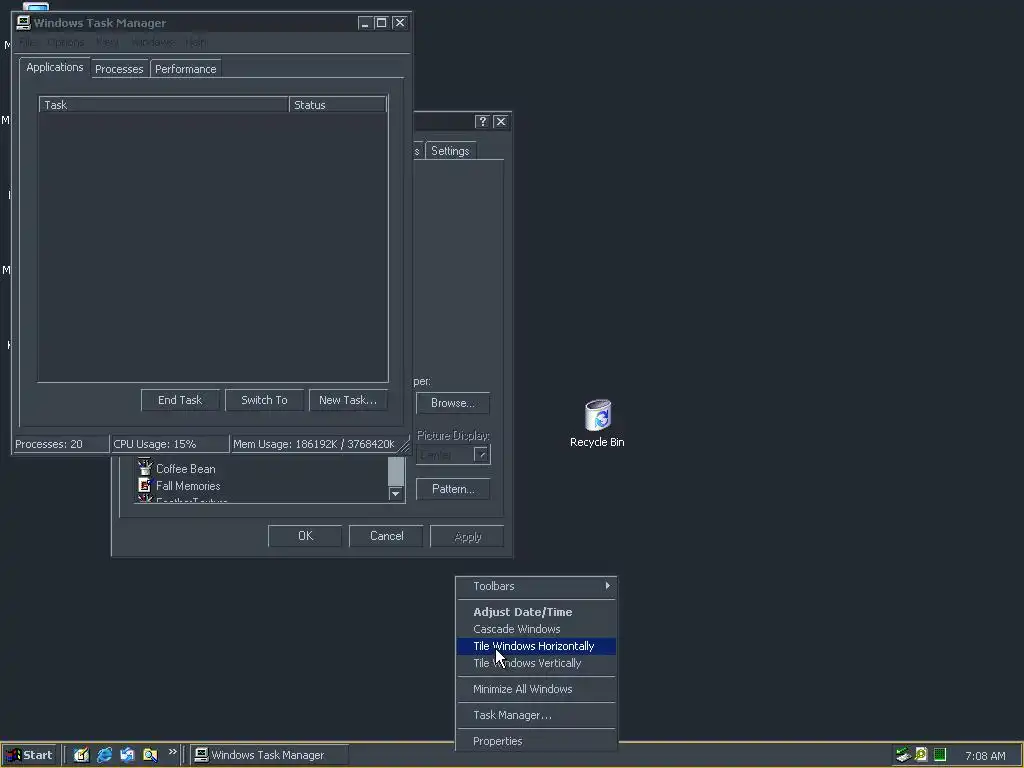Choose Cascade Windows

536,630
